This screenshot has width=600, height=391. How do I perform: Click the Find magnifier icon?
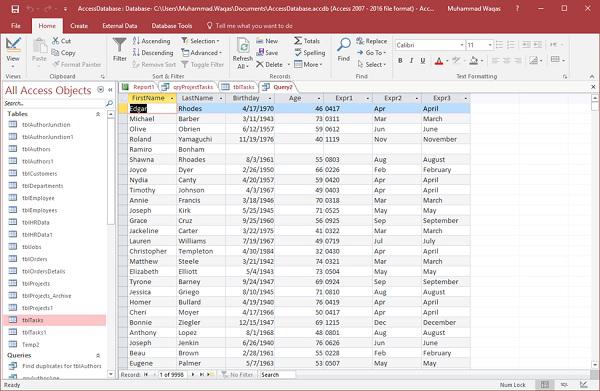pyautogui.click(x=344, y=45)
